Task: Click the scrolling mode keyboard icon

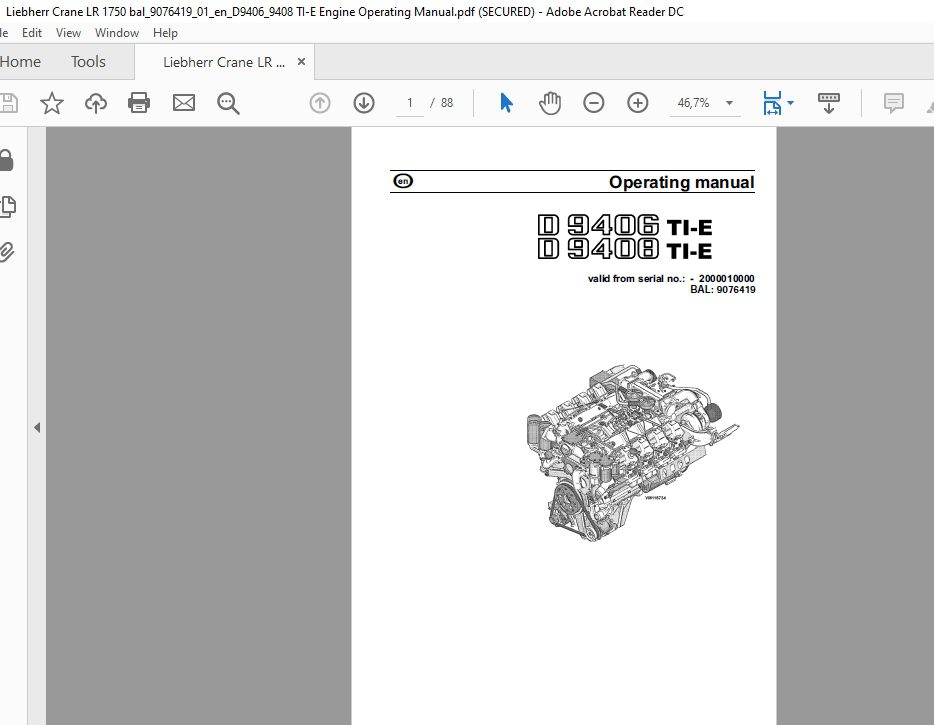Action: point(829,103)
